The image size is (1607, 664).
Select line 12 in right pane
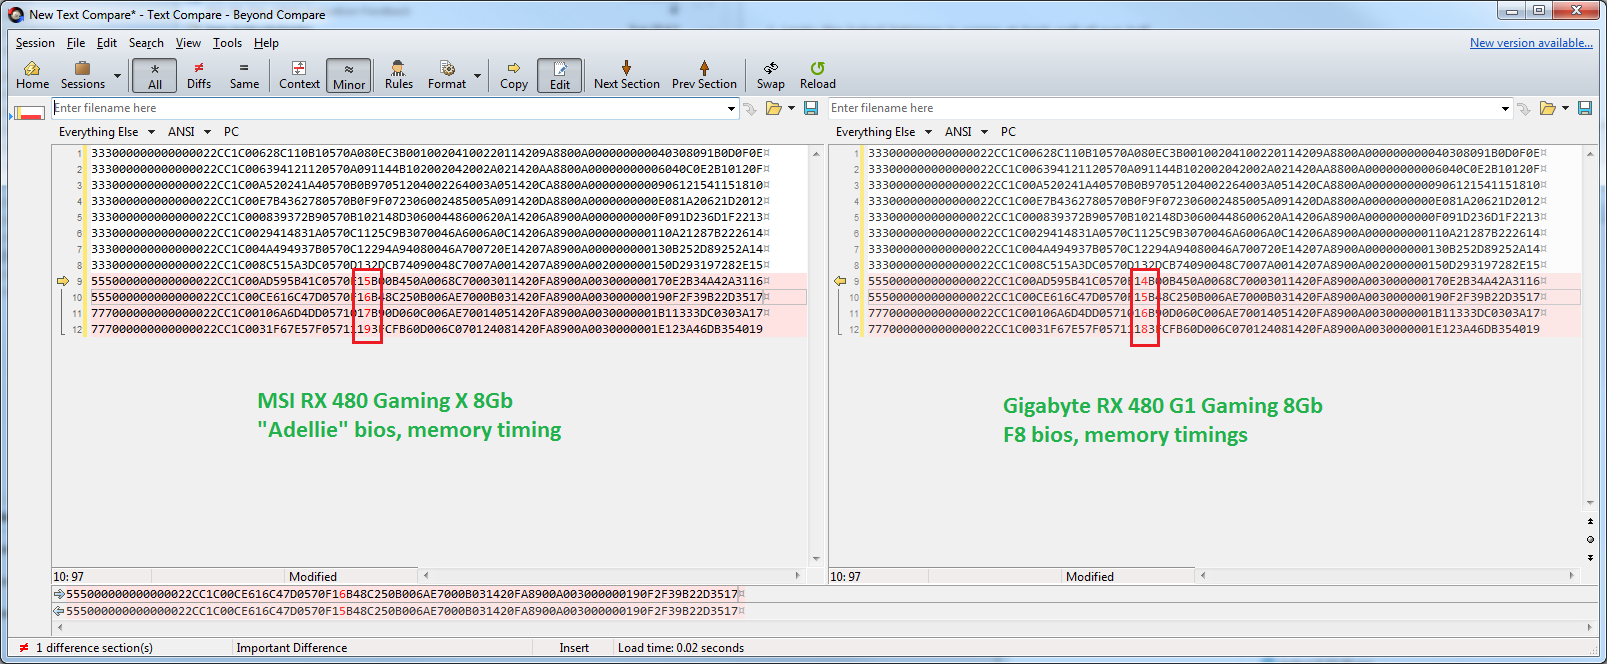click(x=1204, y=329)
